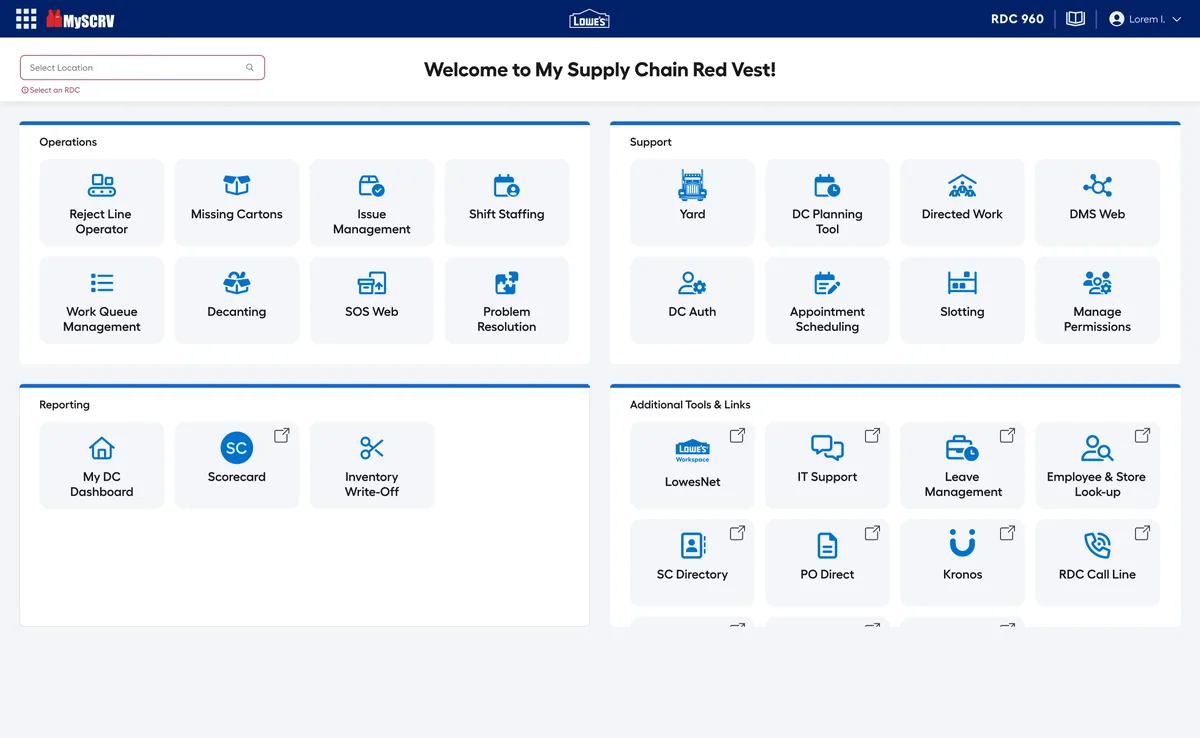Expand the Lorem I. user dropdown chevron
1200x738 pixels.
tap(1177, 19)
